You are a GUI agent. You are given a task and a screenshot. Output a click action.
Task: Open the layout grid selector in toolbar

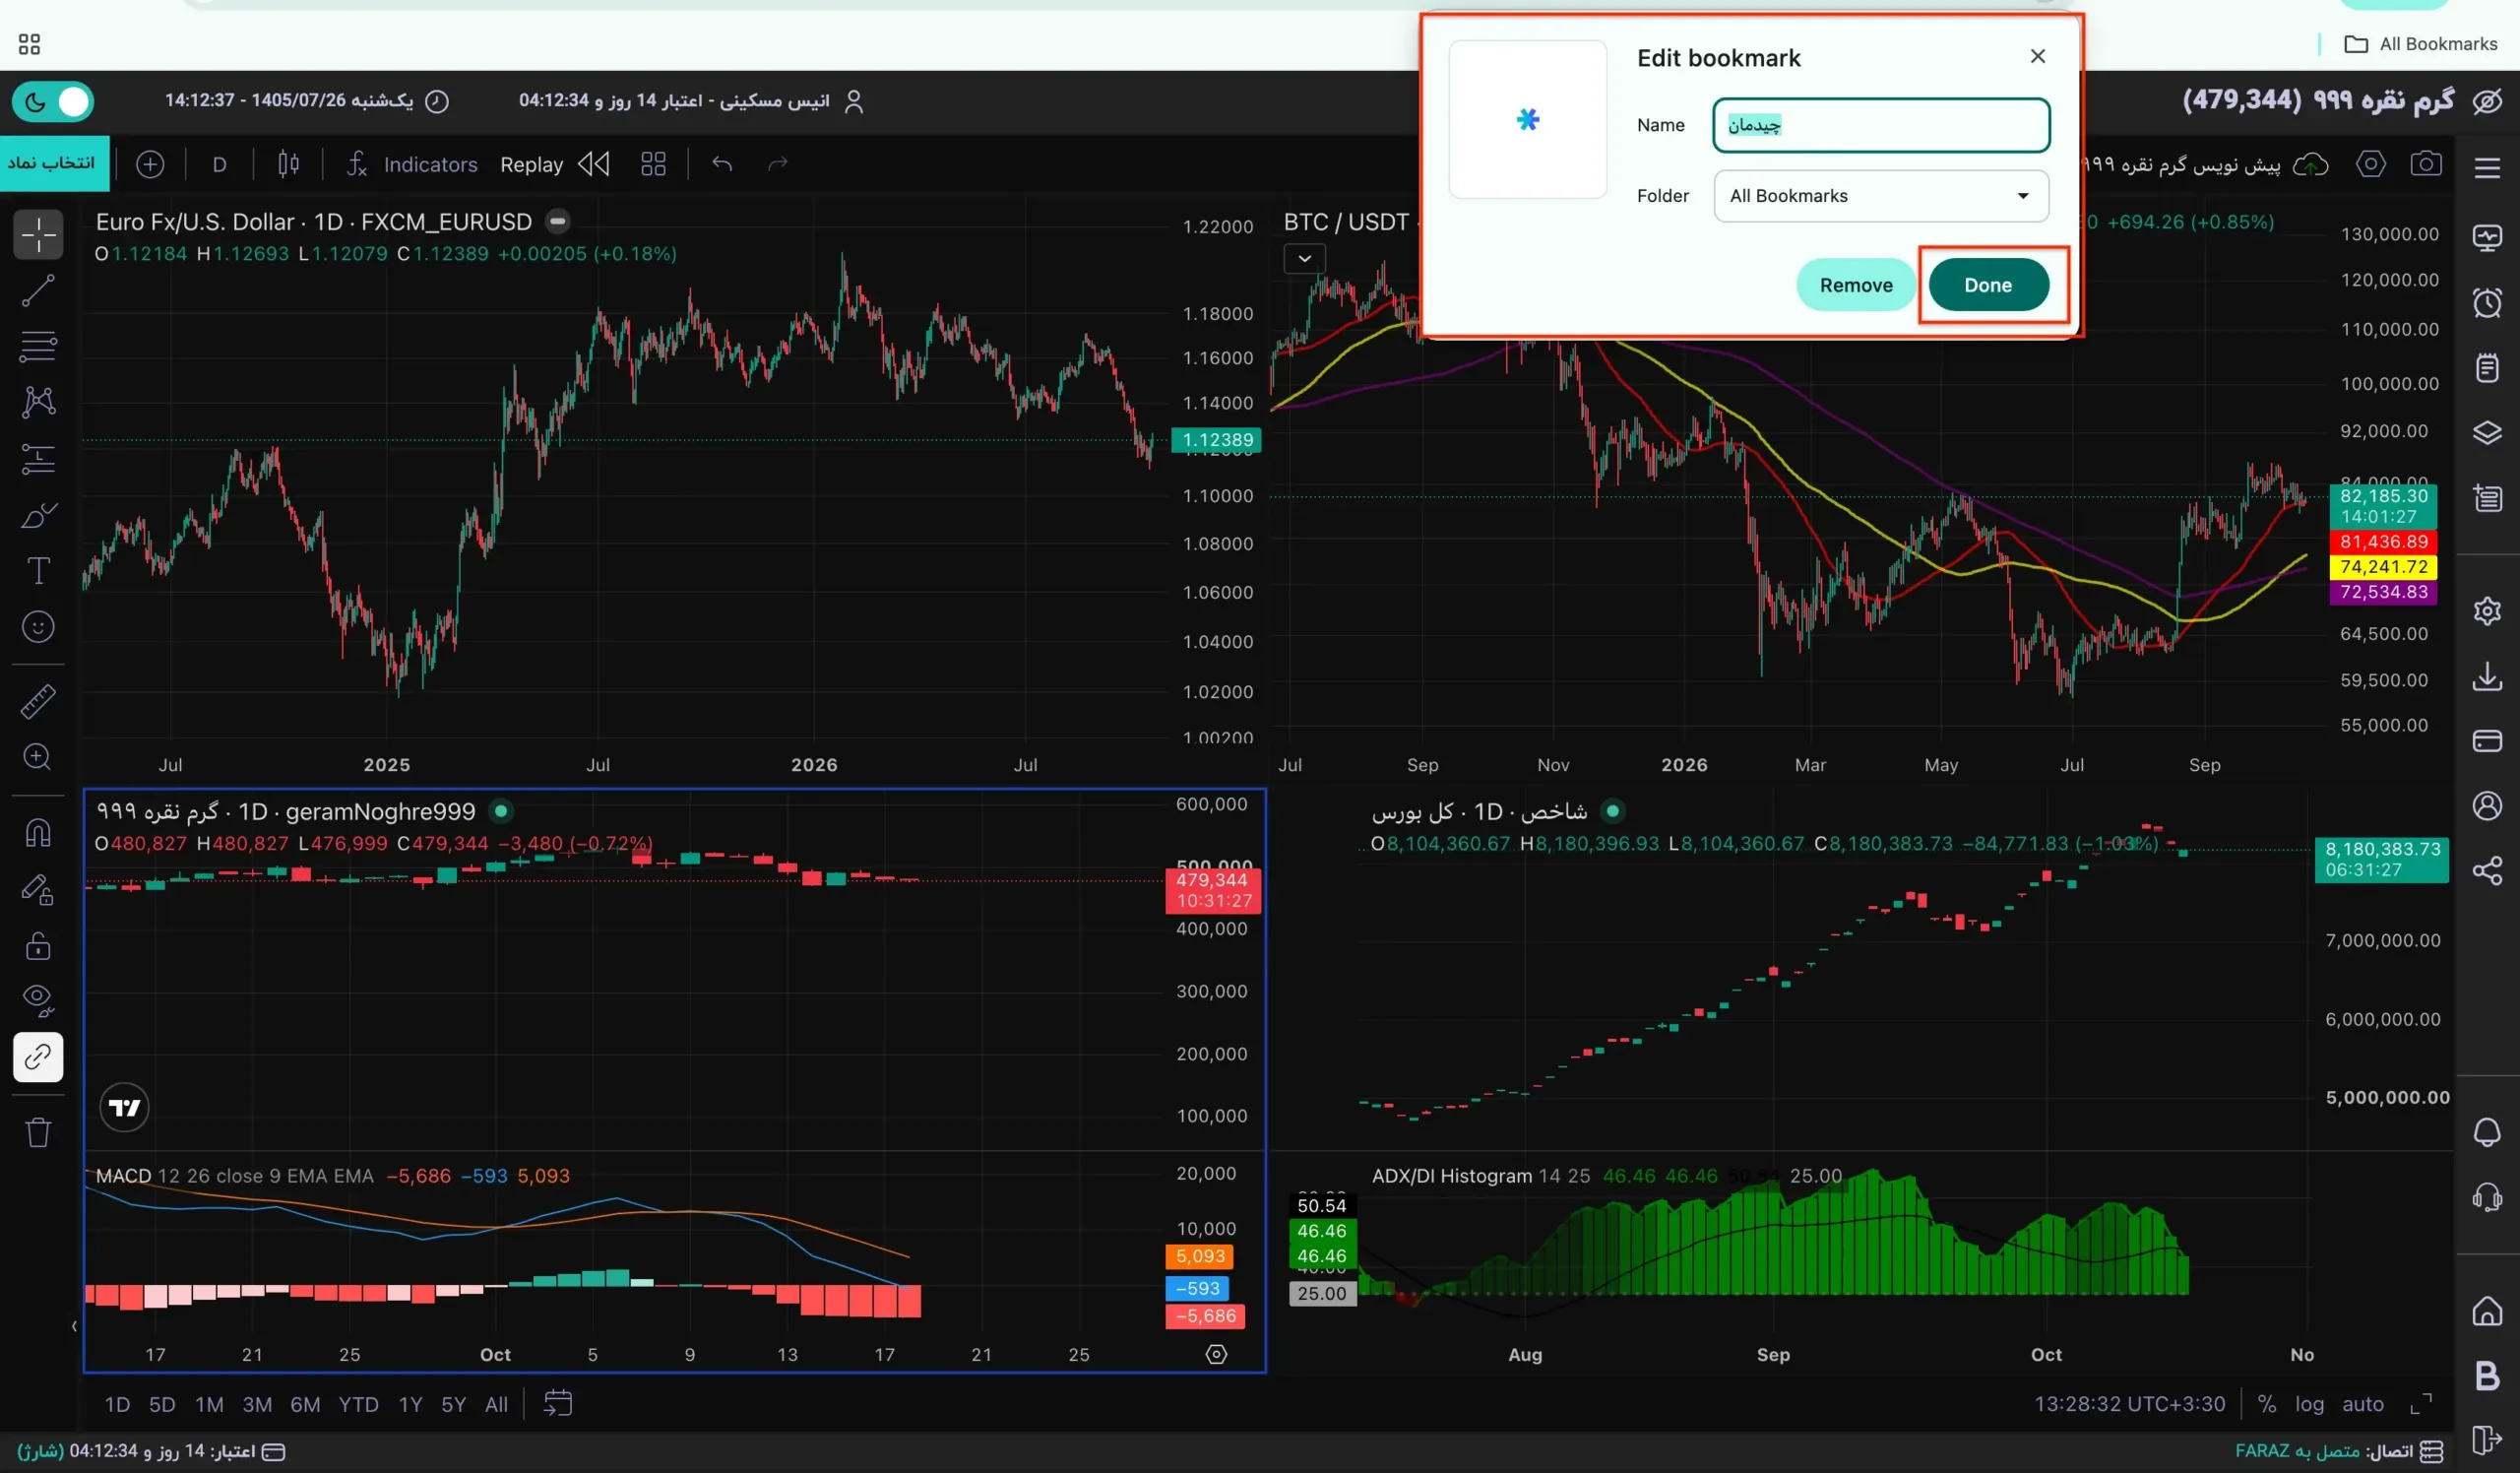[x=653, y=164]
